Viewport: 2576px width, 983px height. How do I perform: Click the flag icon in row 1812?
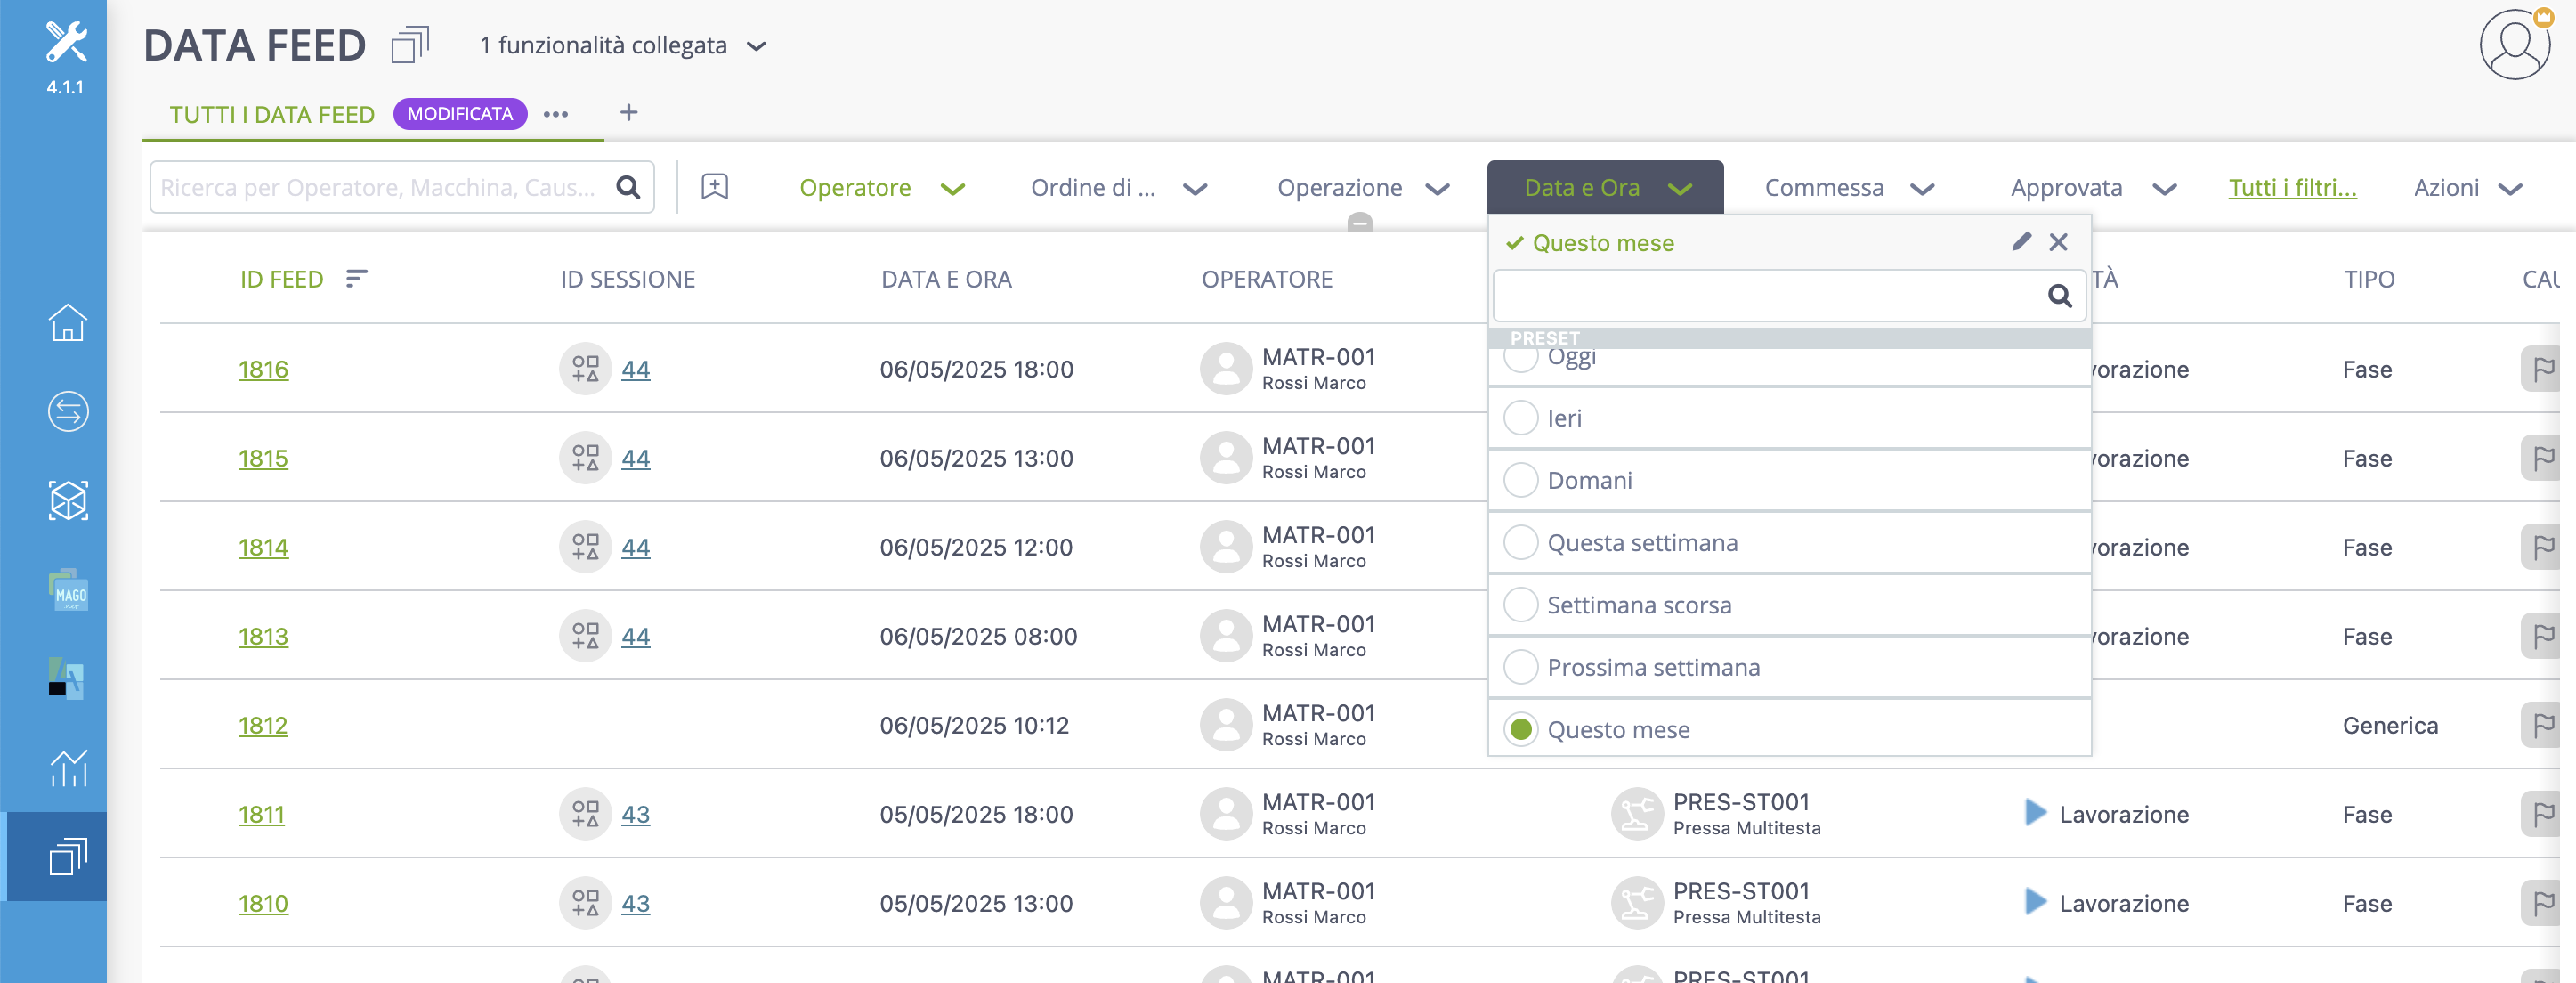(x=2544, y=725)
